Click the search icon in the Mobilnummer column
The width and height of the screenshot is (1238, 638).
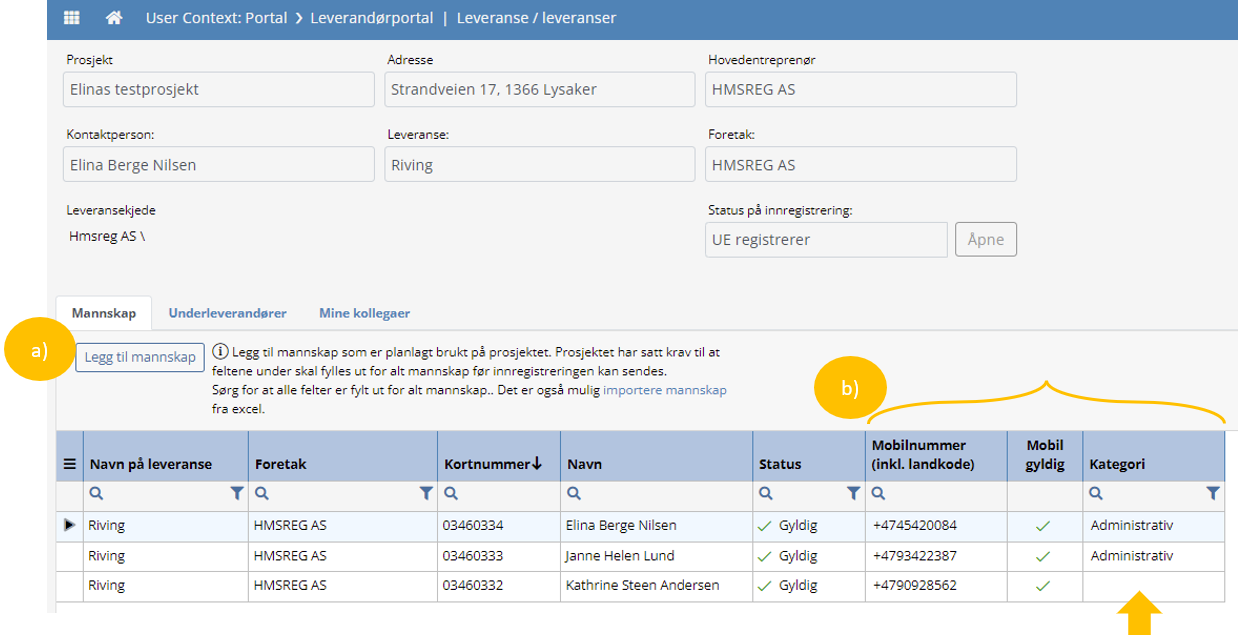pos(876,493)
